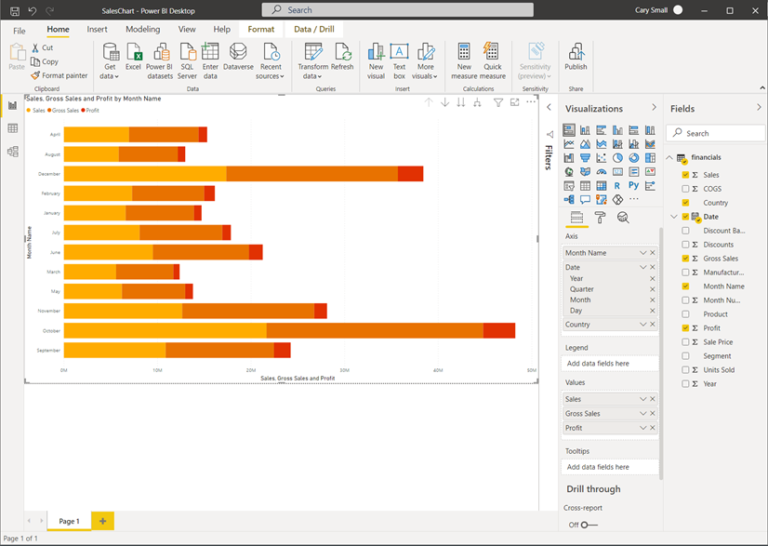The height and width of the screenshot is (546, 768).
Task: Click the Fields pane search box
Action: tap(715, 133)
